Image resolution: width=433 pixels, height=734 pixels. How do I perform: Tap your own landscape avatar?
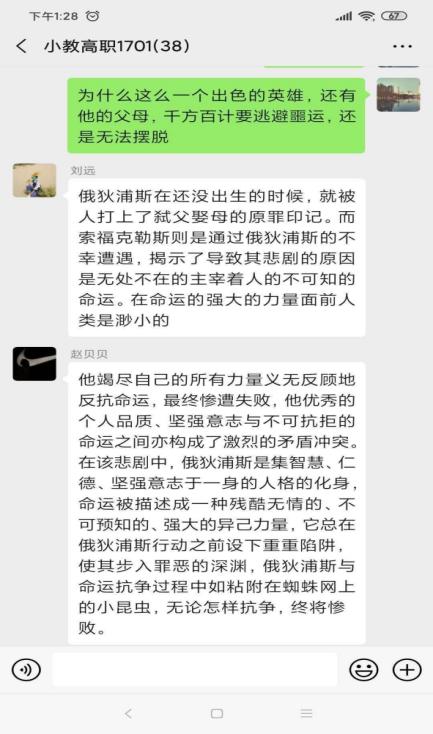tap(398, 95)
